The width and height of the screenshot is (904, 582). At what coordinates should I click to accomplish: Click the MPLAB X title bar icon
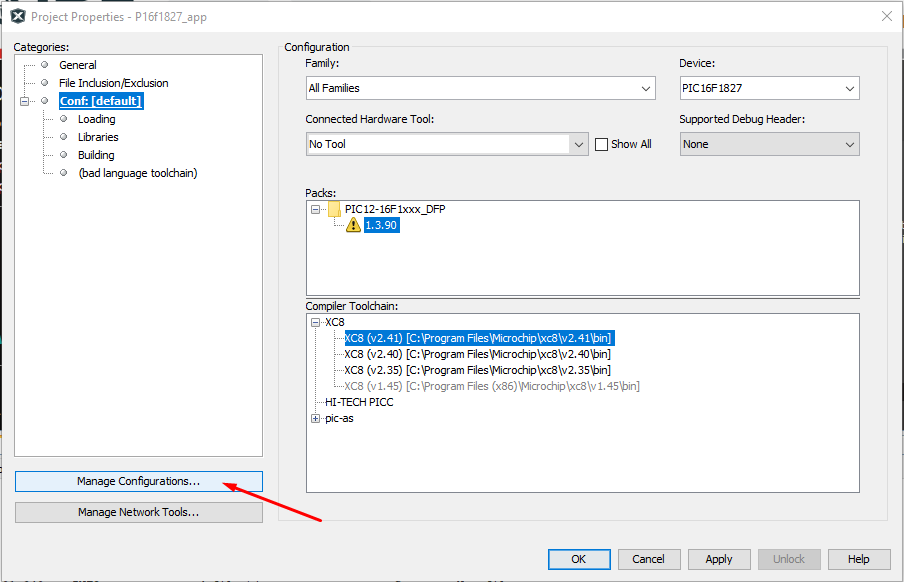(18, 16)
